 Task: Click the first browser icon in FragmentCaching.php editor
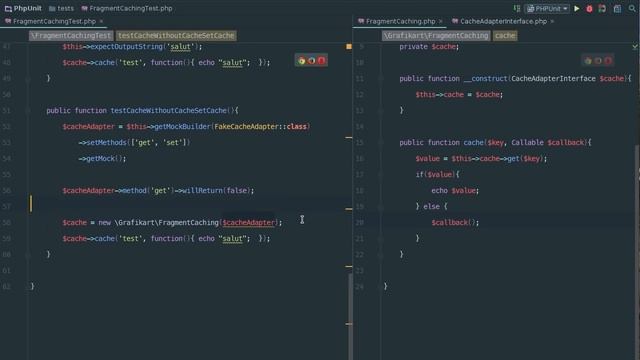coord(588,61)
